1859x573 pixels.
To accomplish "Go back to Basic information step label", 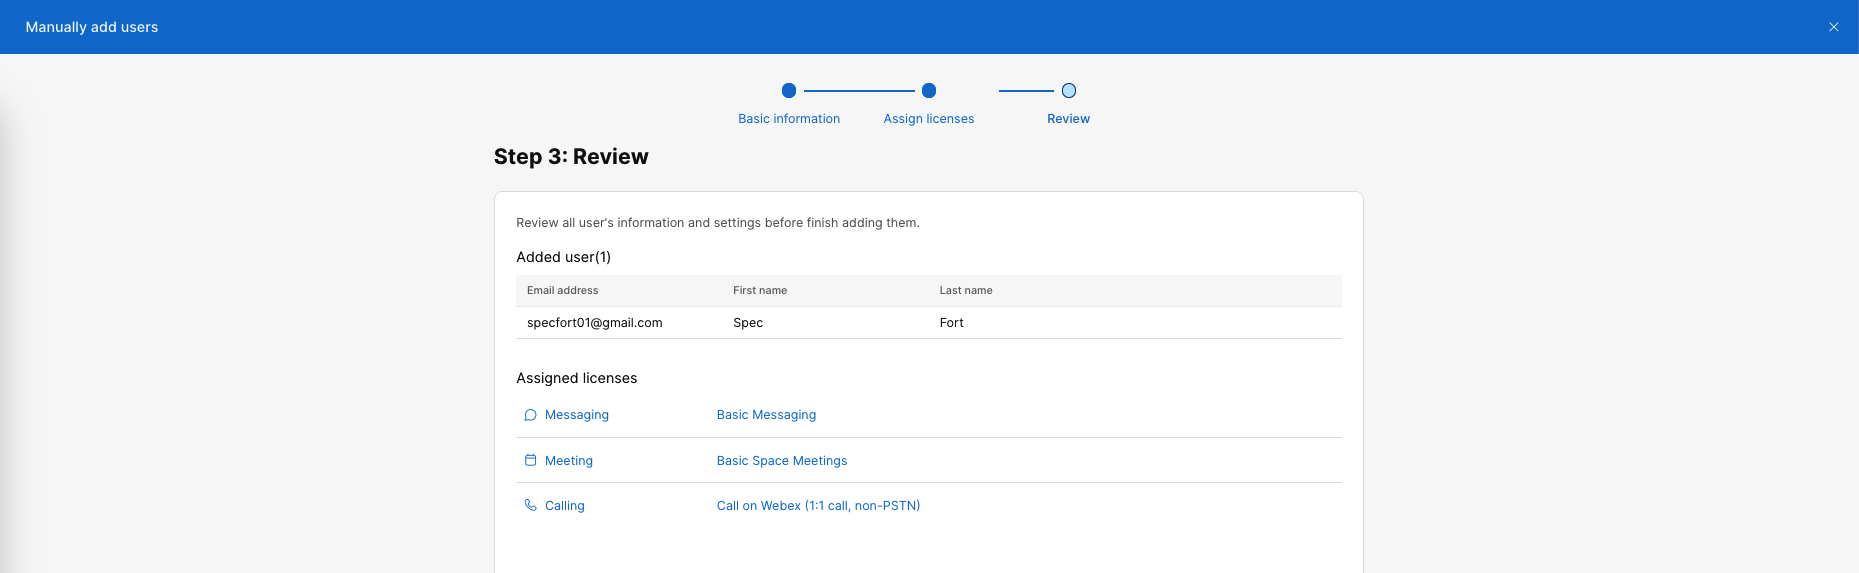I will click(789, 119).
